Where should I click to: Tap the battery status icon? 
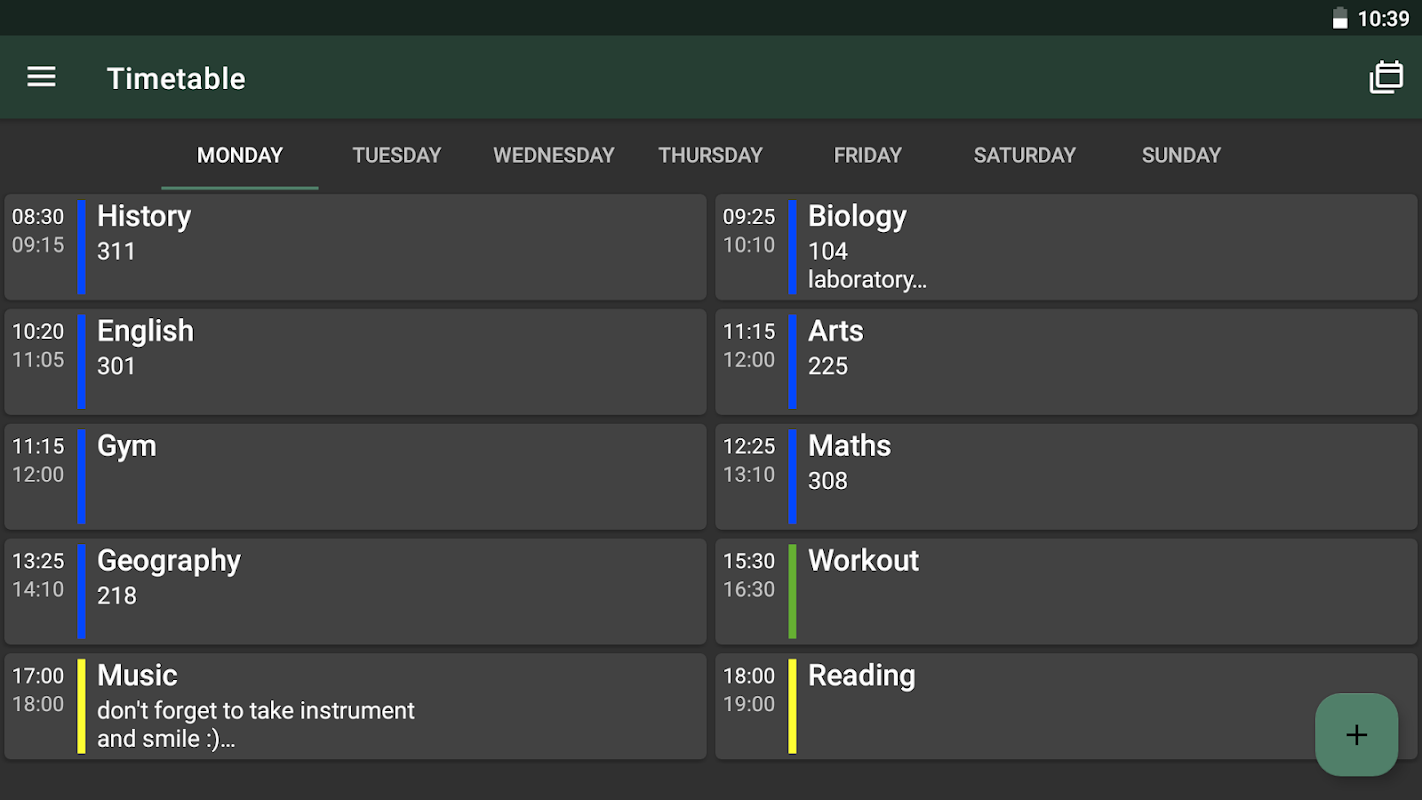[x=1340, y=18]
